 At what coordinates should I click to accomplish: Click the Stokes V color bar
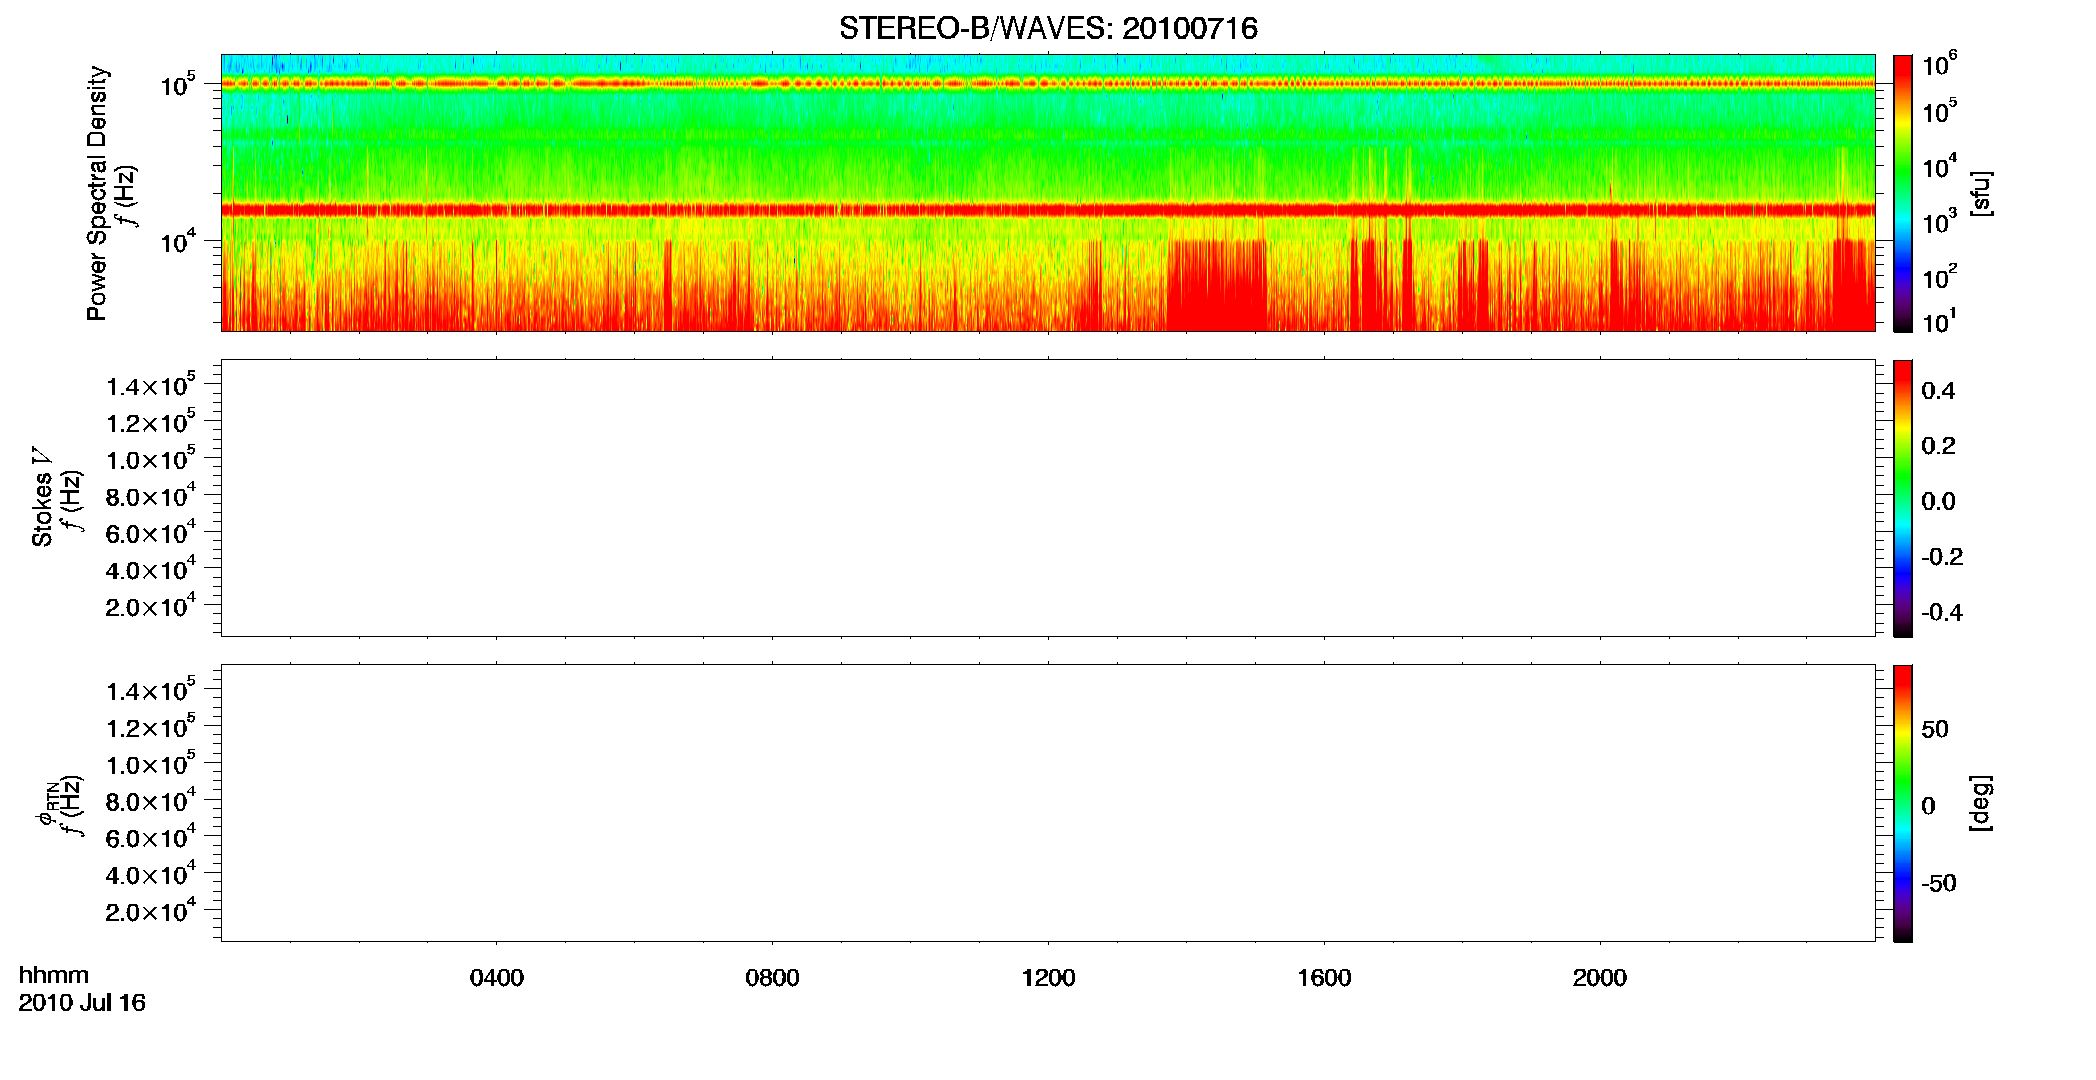point(1903,498)
